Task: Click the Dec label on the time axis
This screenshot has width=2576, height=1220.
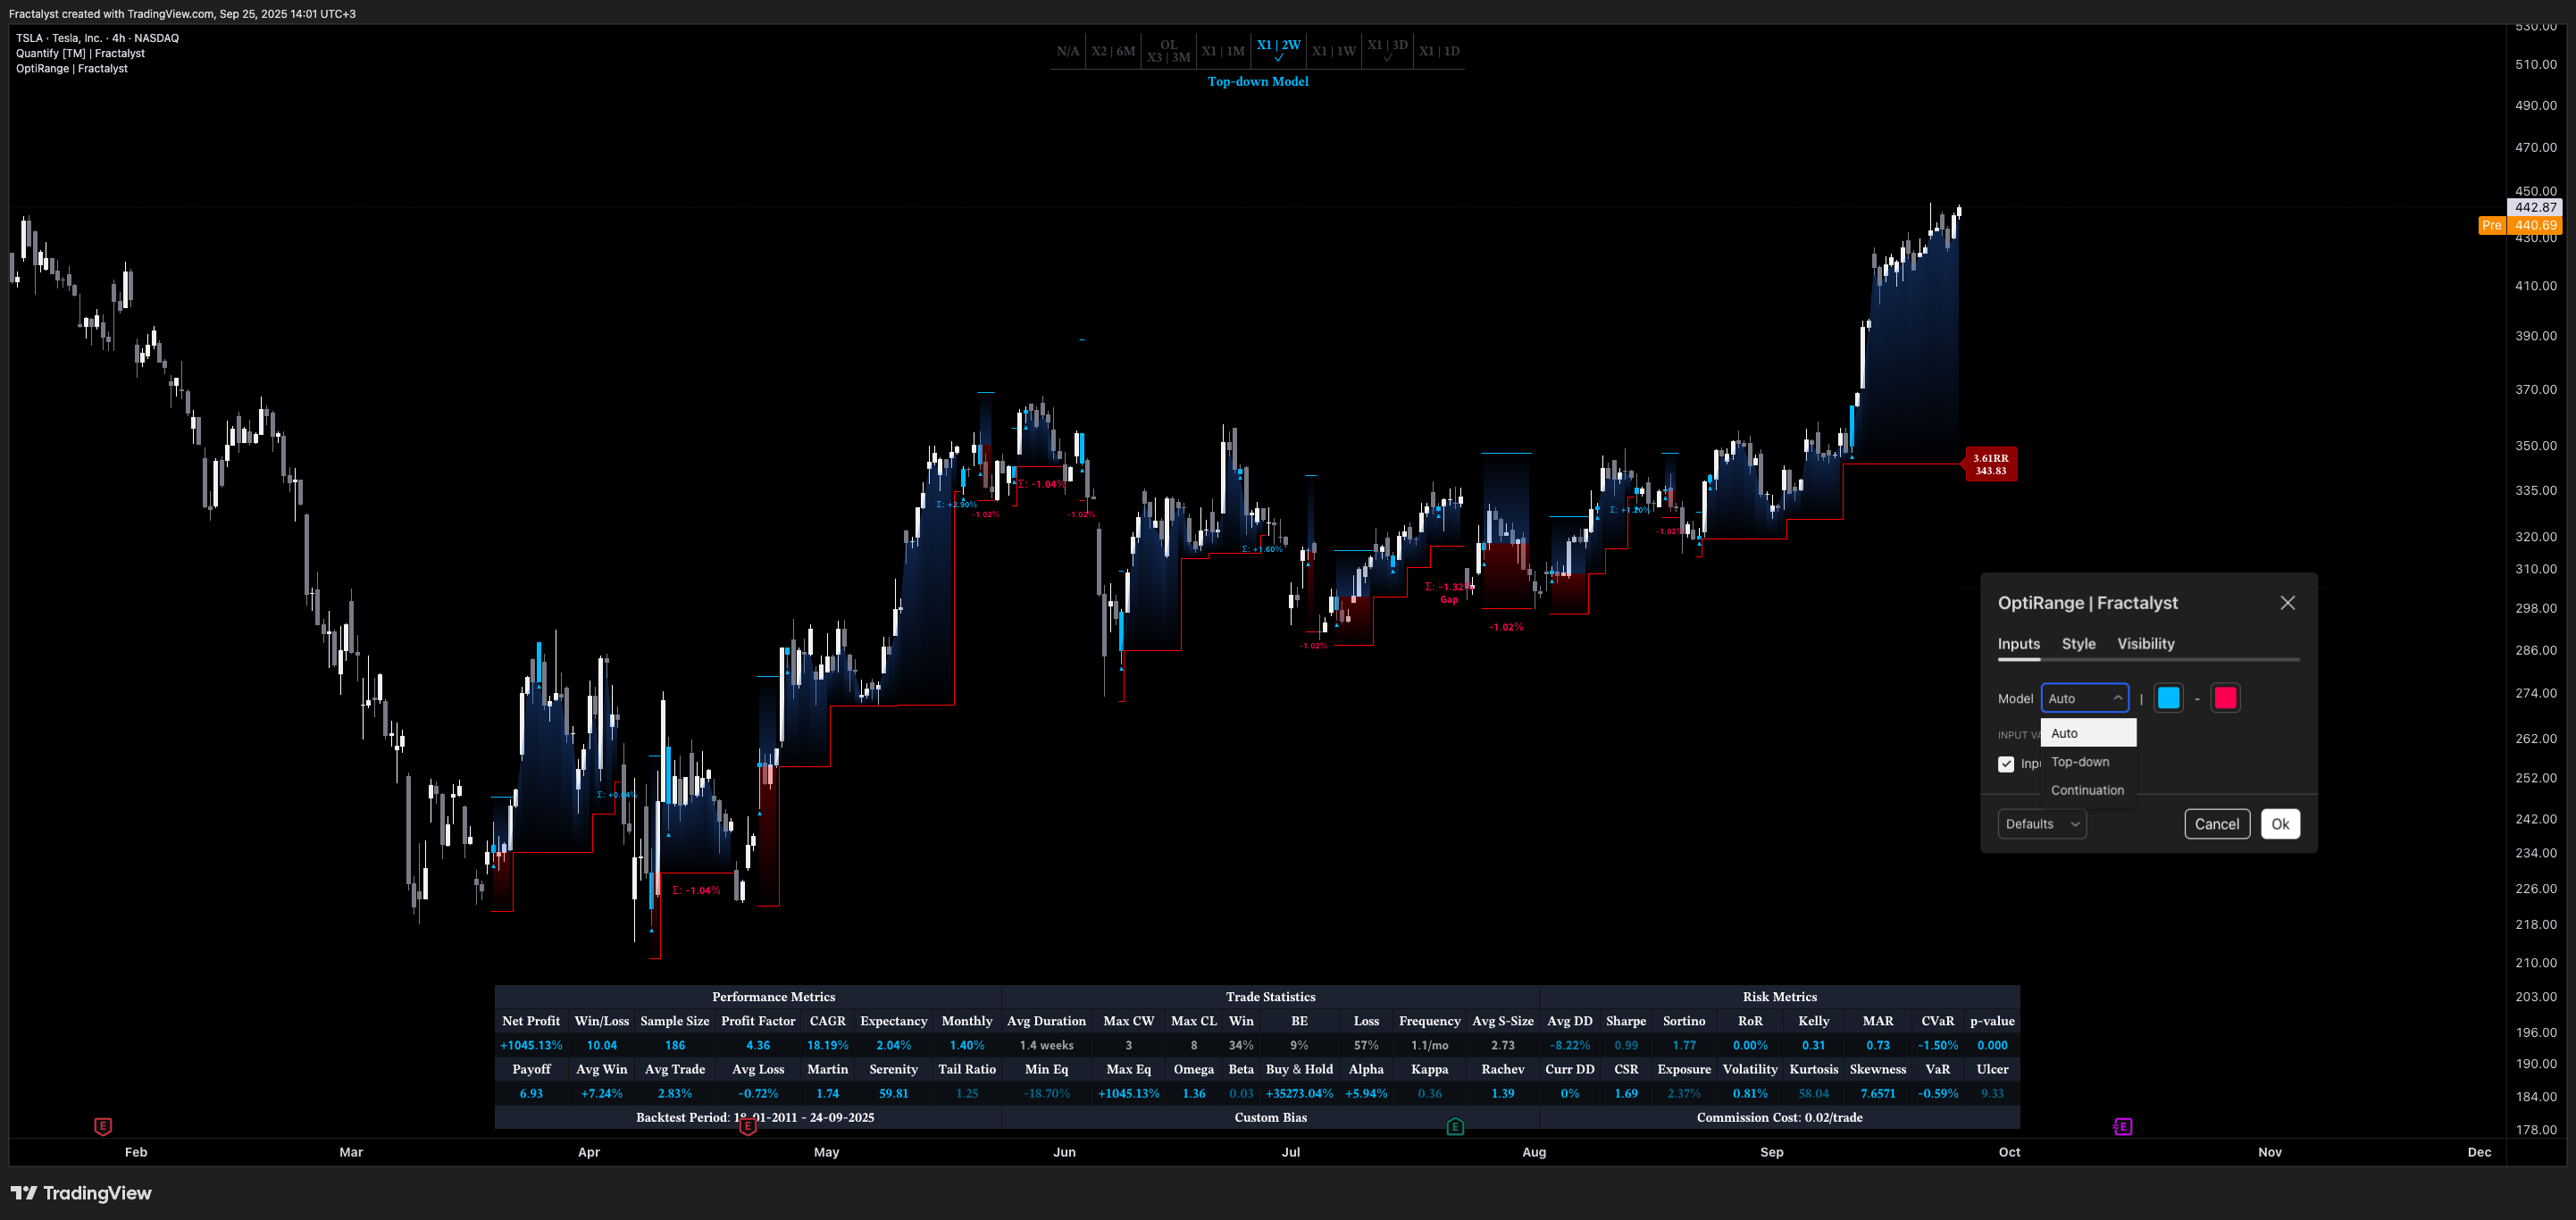Action: coord(2479,1152)
